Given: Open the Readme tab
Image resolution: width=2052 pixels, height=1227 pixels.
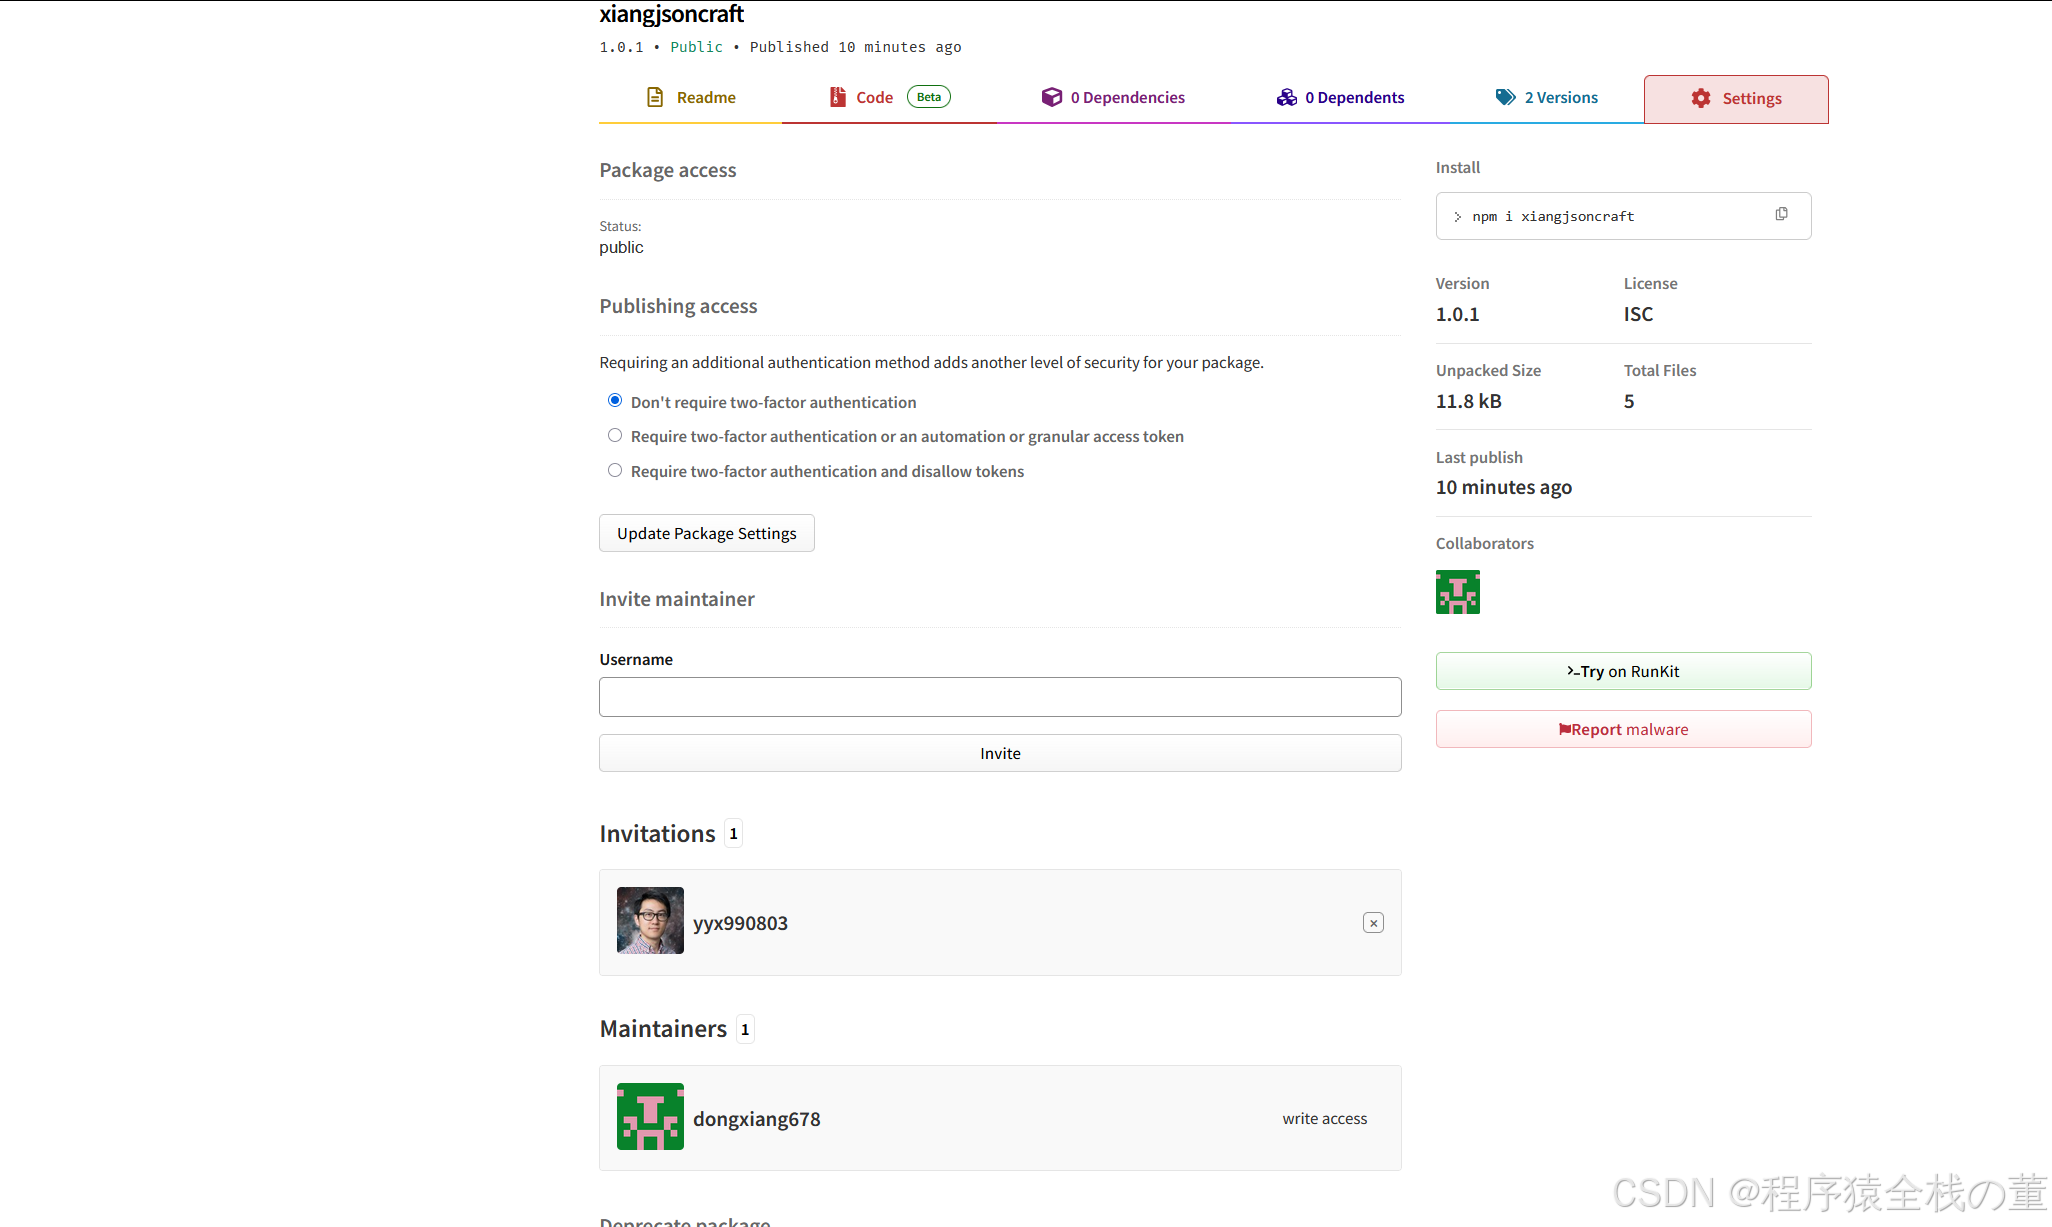Looking at the screenshot, I should 690,98.
